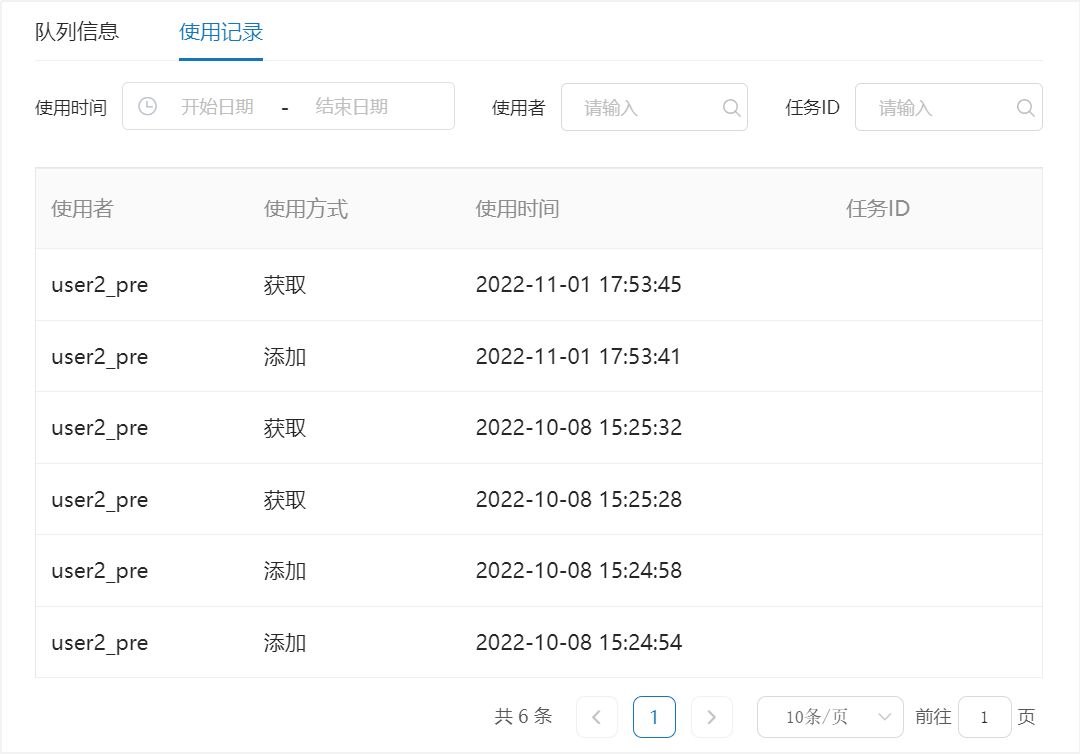The height and width of the screenshot is (754, 1080).
Task: Click the 使用方式 column header
Action: pos(306,209)
